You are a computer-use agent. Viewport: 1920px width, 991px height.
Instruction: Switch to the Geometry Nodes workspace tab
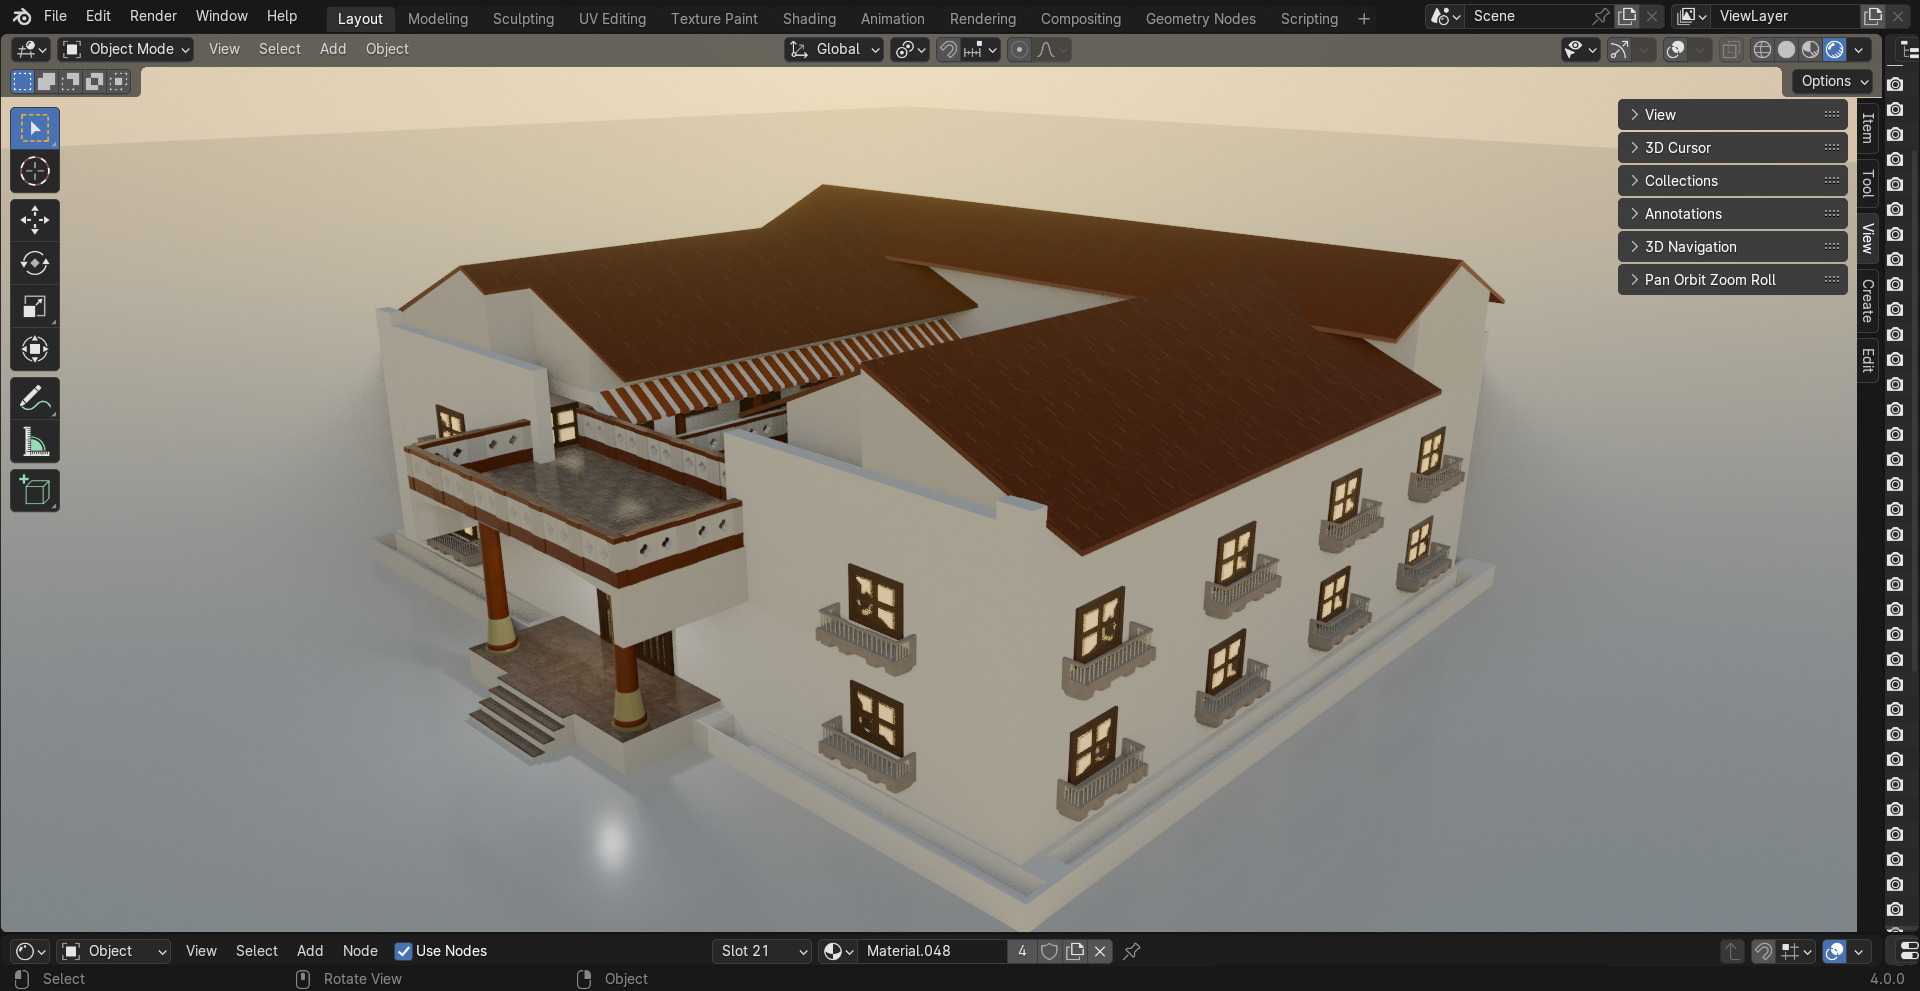1200,18
